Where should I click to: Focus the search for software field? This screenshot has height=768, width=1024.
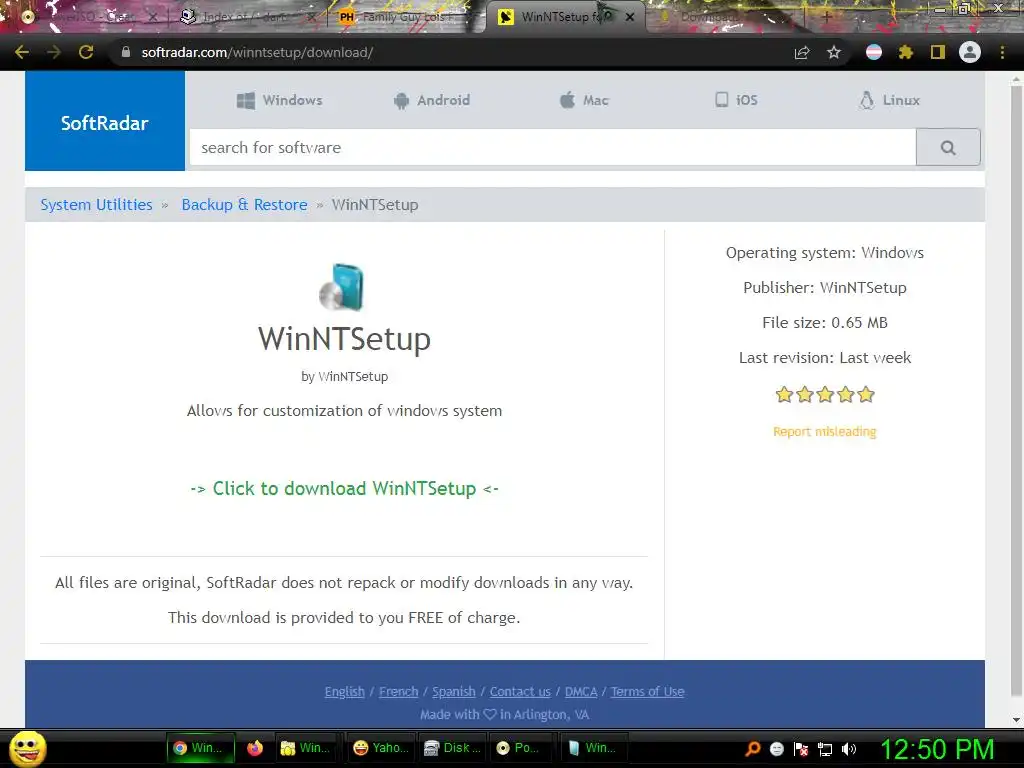click(x=552, y=148)
